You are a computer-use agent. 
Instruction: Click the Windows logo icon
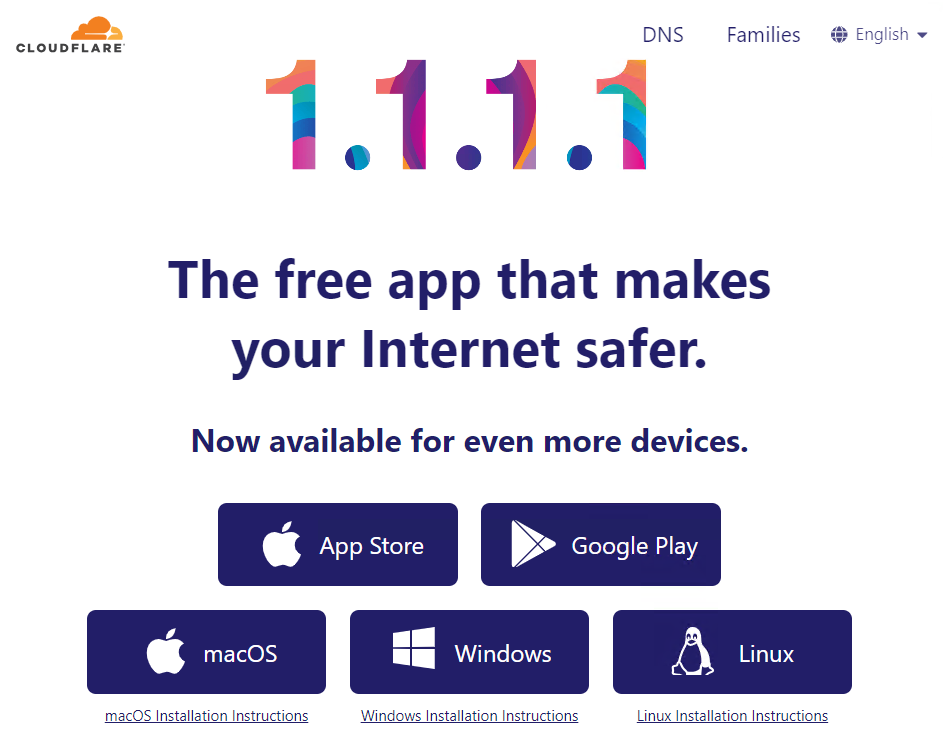[x=414, y=648]
